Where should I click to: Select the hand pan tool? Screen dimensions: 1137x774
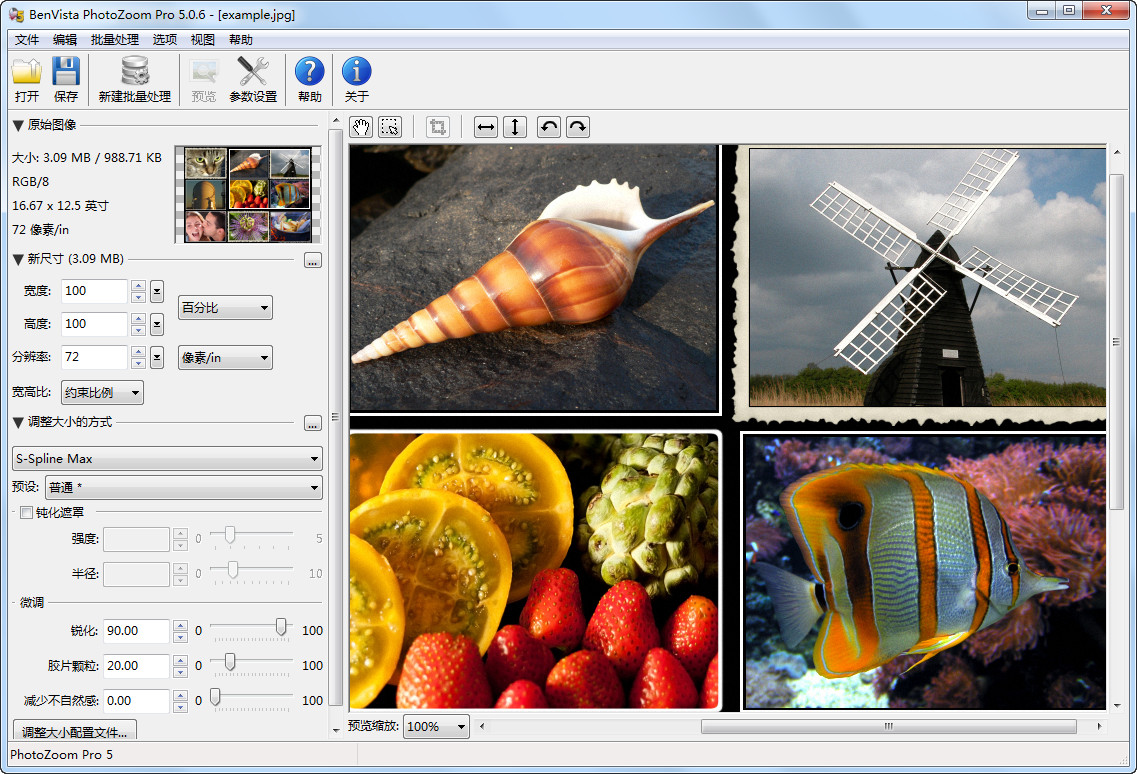362,127
